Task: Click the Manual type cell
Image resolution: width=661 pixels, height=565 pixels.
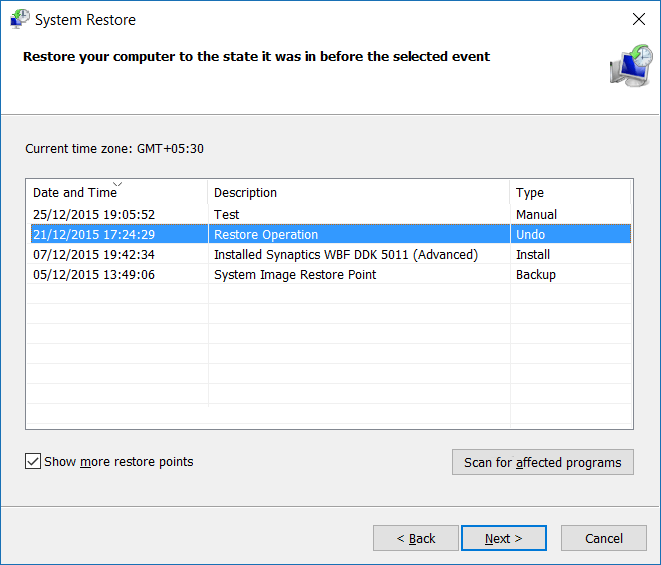Action: pos(536,214)
